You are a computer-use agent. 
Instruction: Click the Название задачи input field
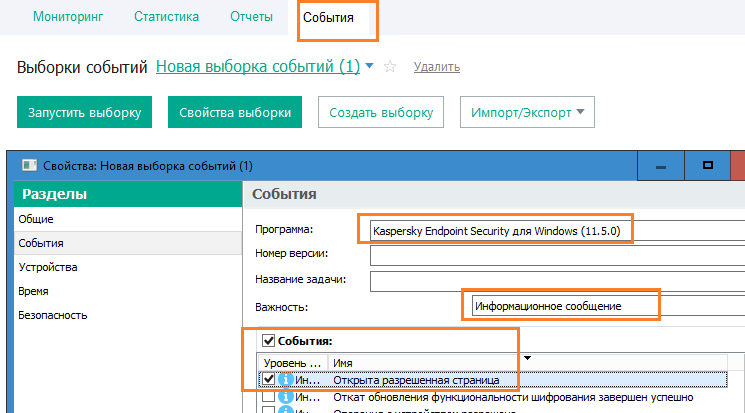(x=557, y=281)
